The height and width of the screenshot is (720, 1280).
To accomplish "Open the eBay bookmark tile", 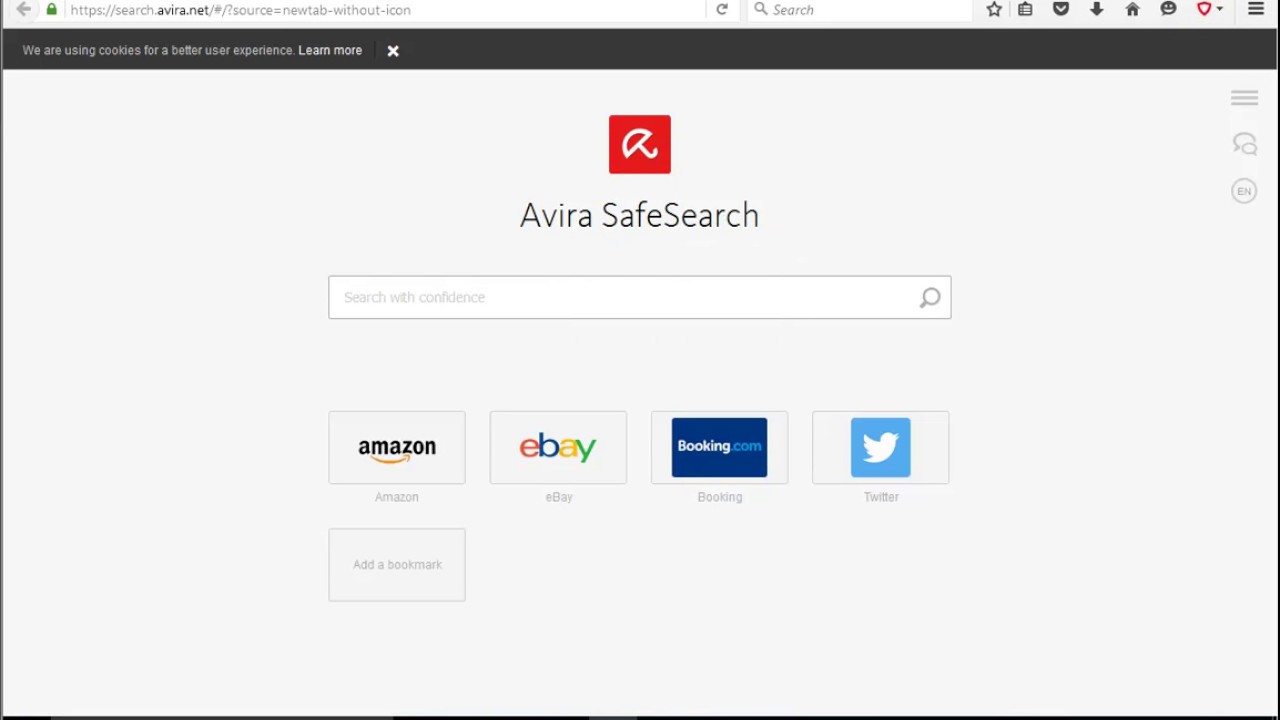I will coord(558,447).
